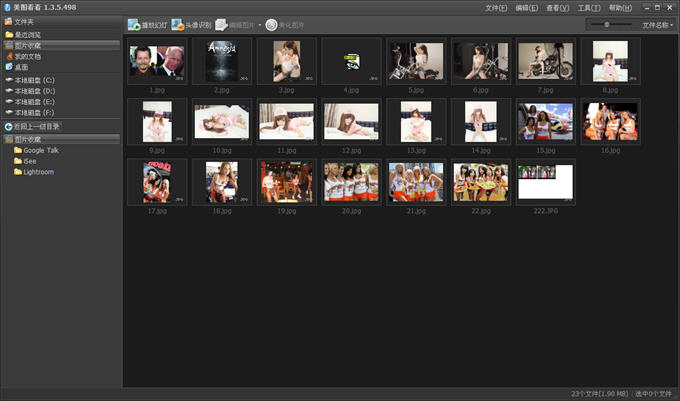Open local disk (C:) drive
Viewport: 680px width, 401px height.
coord(34,79)
